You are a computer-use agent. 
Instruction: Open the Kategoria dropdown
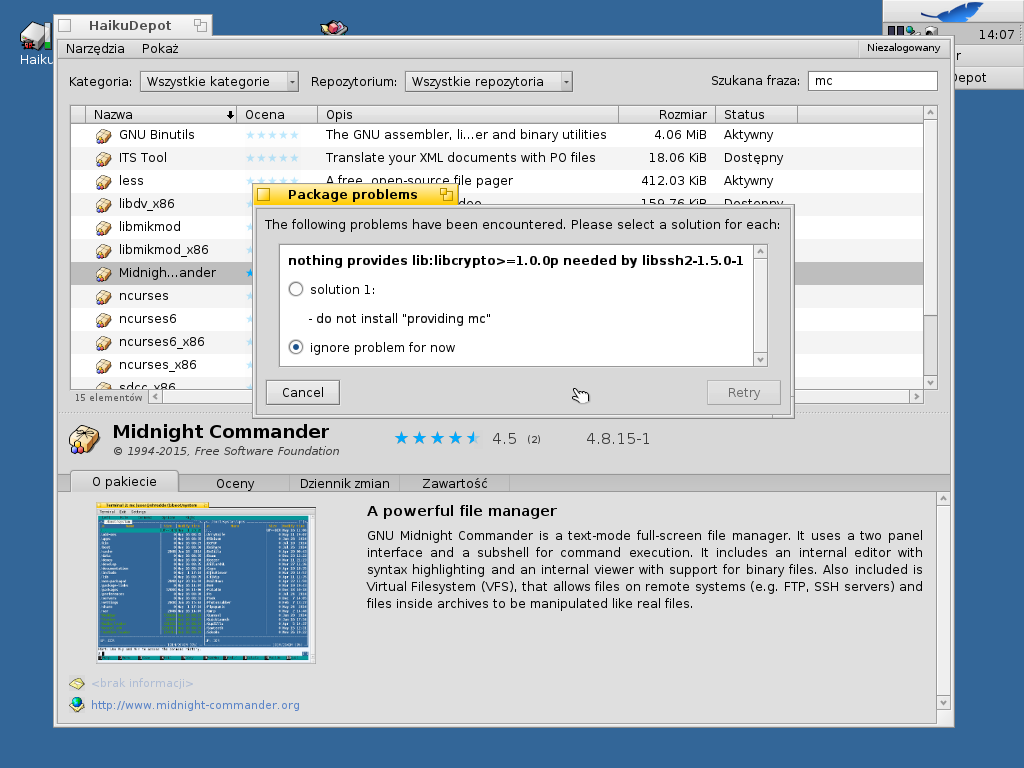pyautogui.click(x=219, y=82)
